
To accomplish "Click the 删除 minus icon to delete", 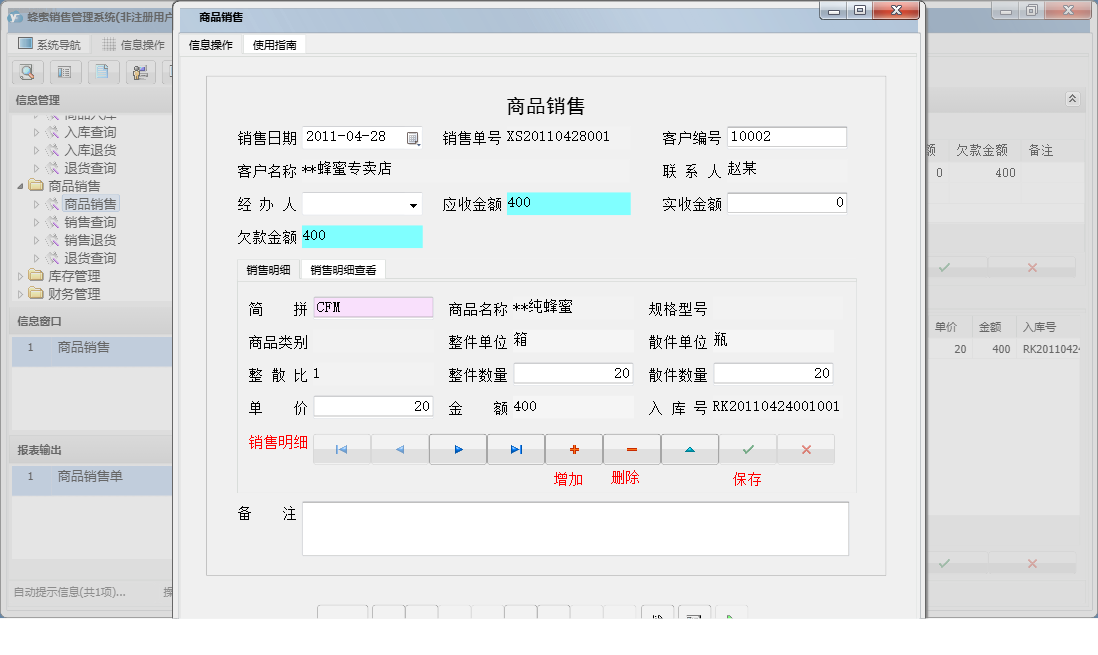I will 631,449.
